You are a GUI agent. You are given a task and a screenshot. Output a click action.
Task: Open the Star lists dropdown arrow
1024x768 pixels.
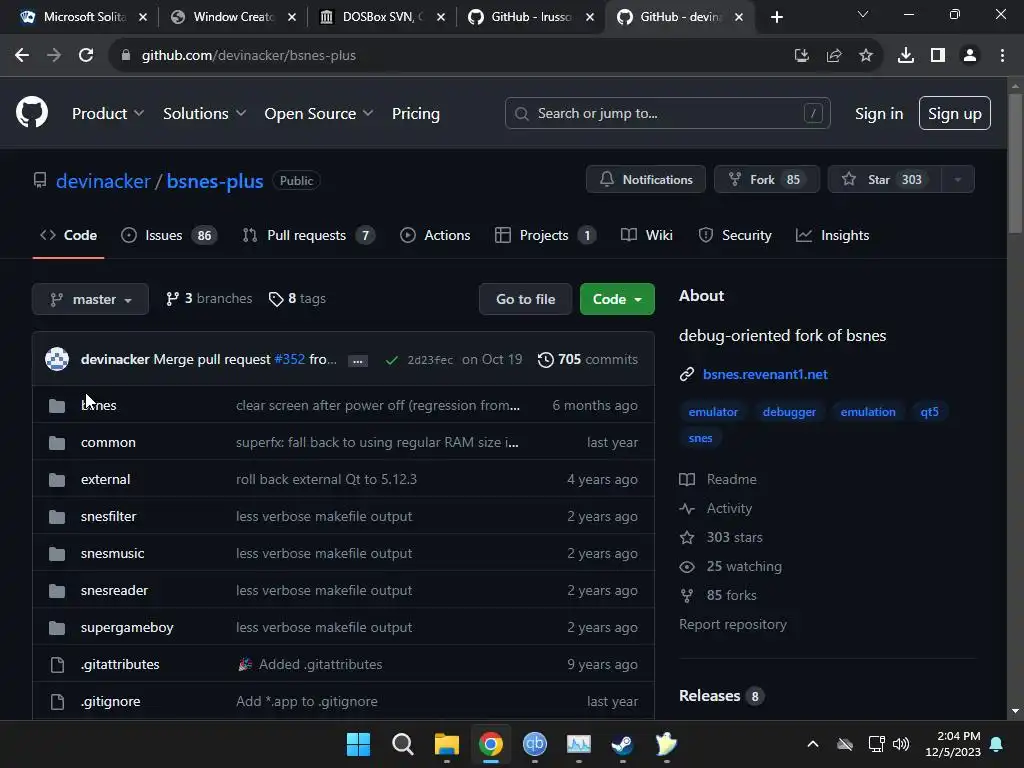pyautogui.click(x=957, y=180)
